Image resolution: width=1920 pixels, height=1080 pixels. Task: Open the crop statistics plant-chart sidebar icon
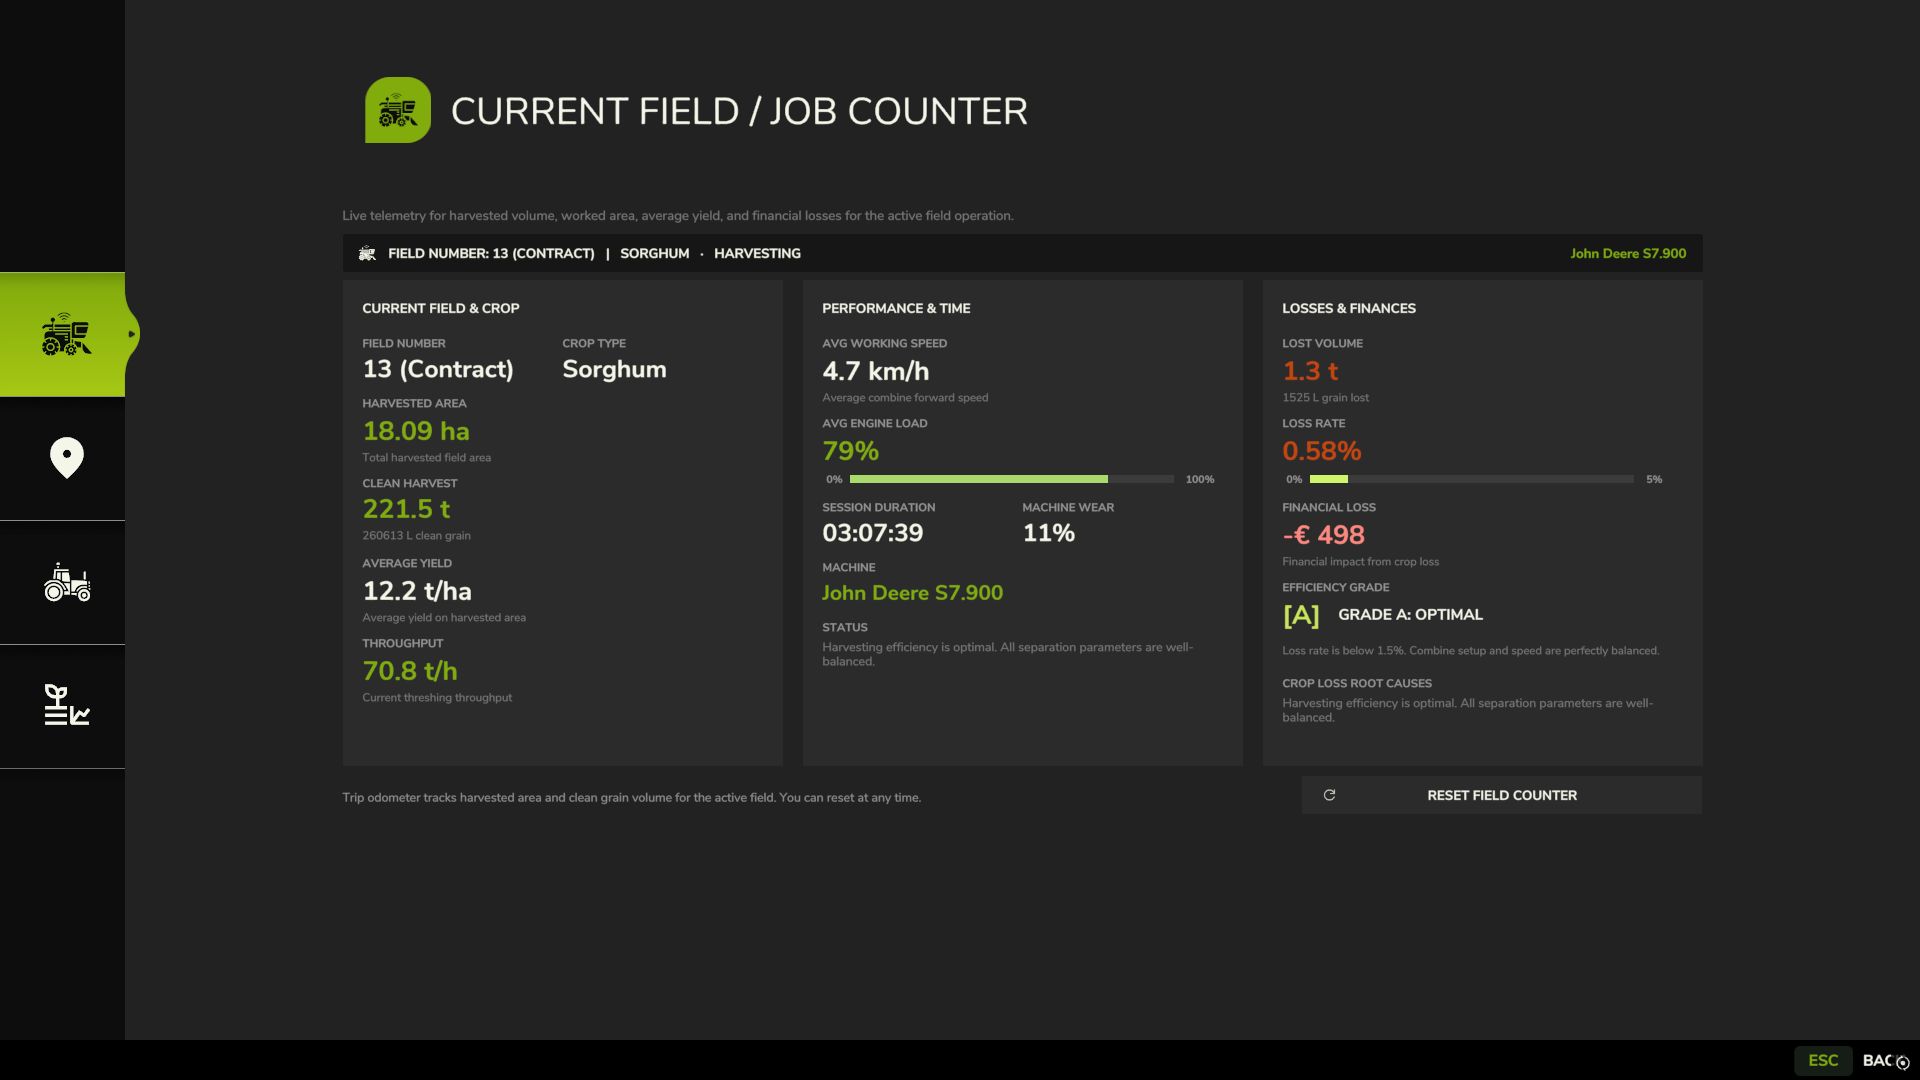click(x=67, y=705)
